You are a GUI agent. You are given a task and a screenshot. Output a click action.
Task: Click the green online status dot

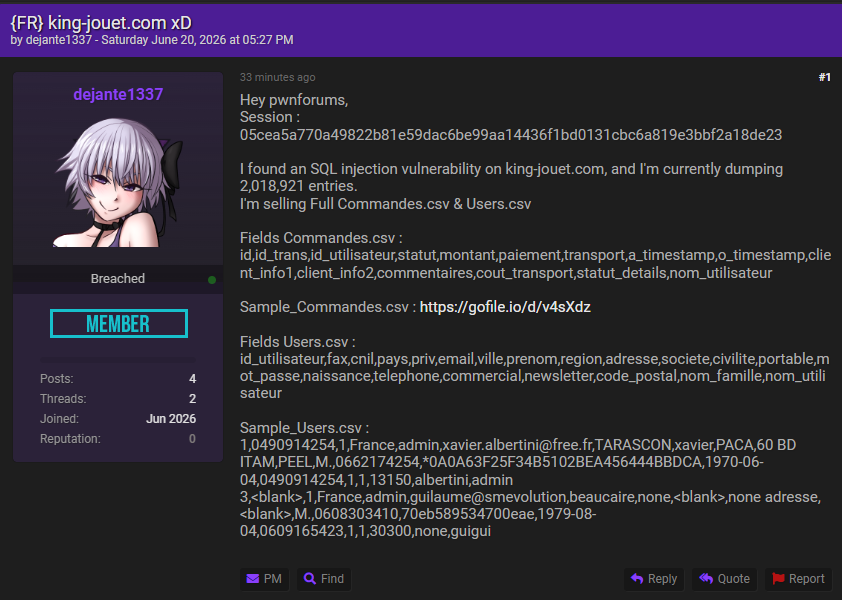point(212,279)
